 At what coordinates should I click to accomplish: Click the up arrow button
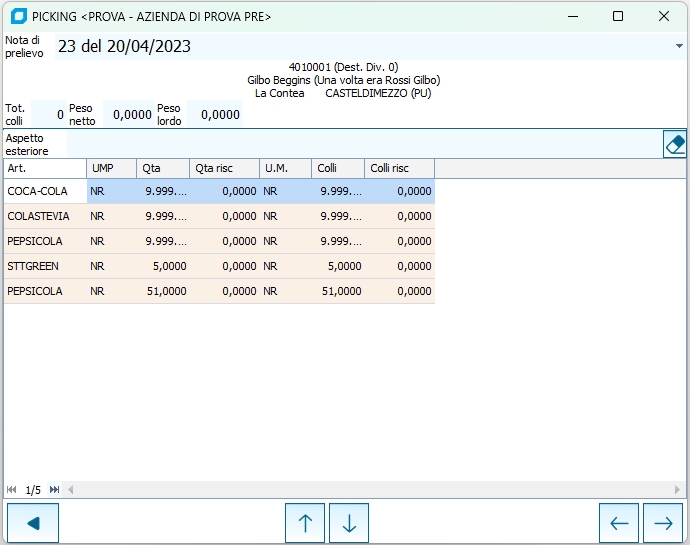305,523
